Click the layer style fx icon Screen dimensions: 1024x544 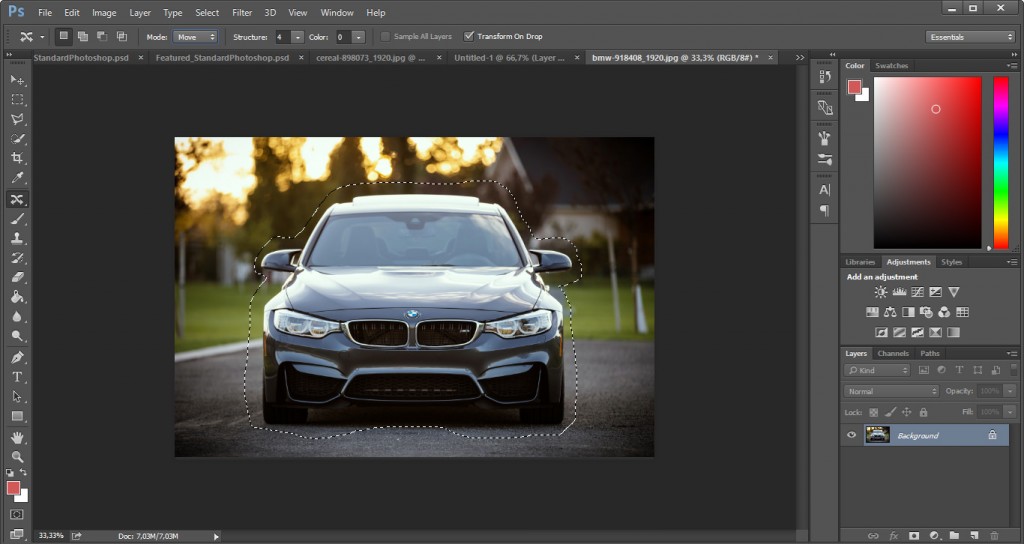[893, 536]
